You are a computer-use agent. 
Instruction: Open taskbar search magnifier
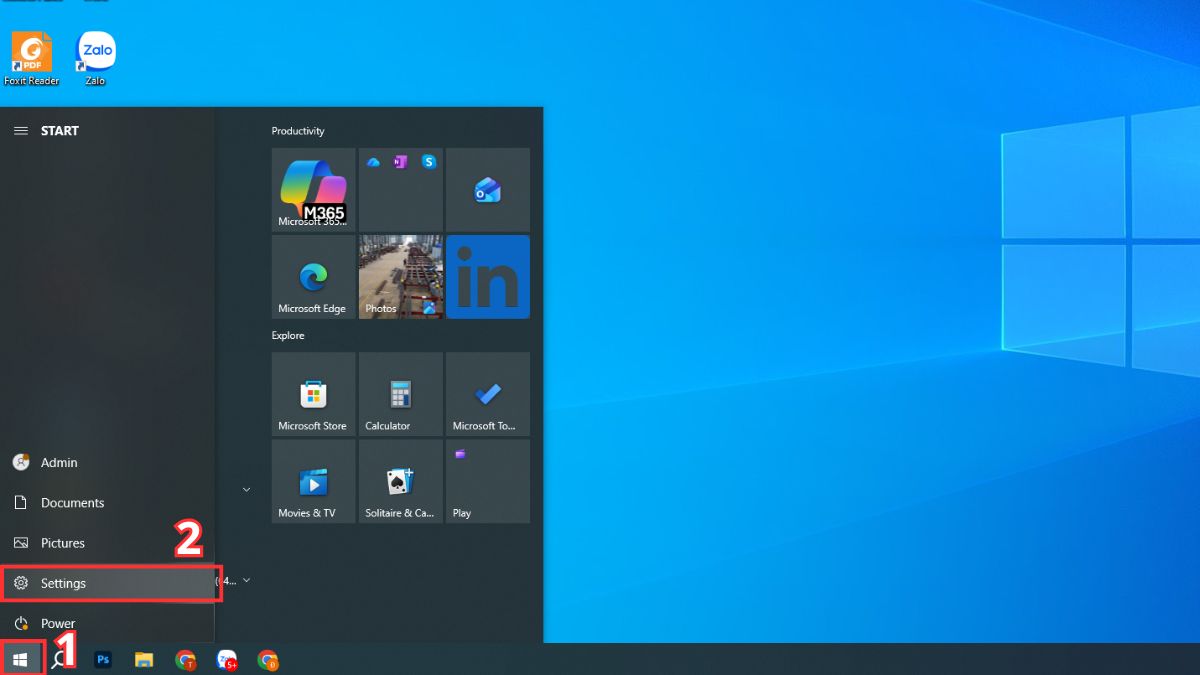[x=60, y=659]
